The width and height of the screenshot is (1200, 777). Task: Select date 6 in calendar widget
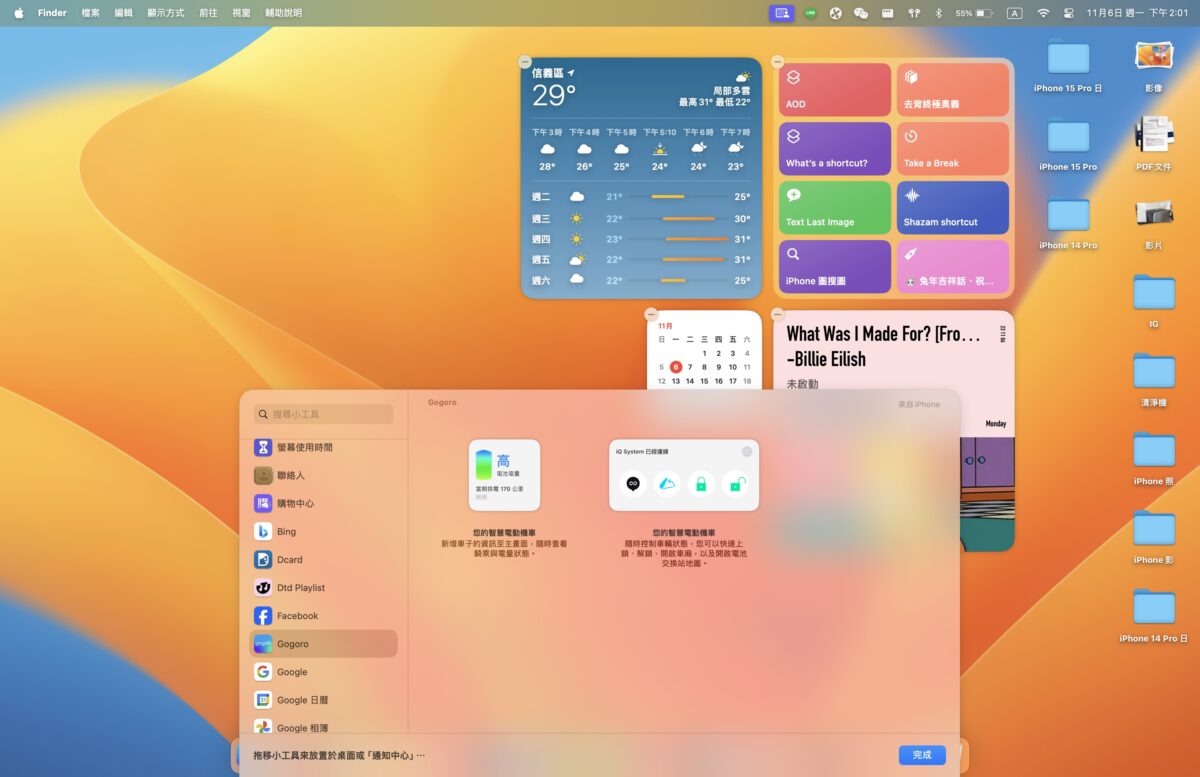coord(676,367)
